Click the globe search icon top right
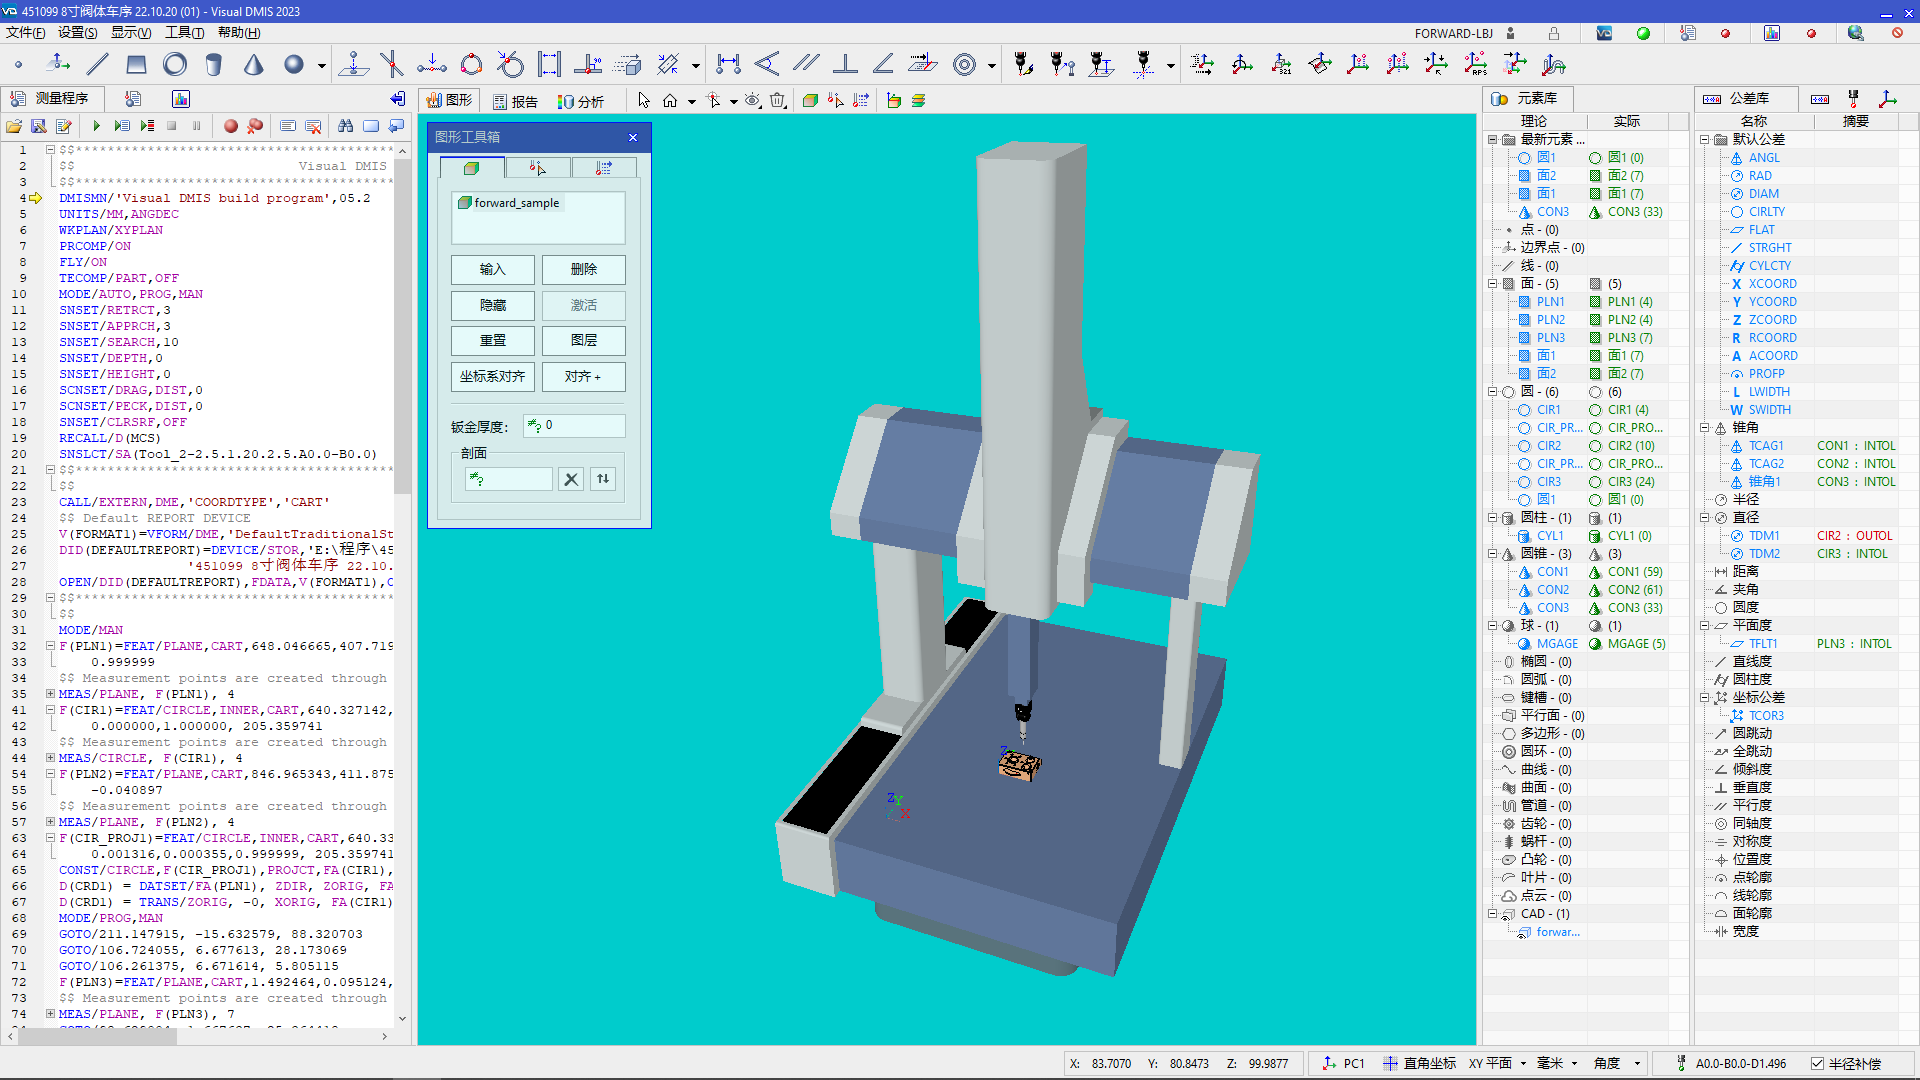Viewport: 1920px width, 1080px height. click(x=1856, y=33)
